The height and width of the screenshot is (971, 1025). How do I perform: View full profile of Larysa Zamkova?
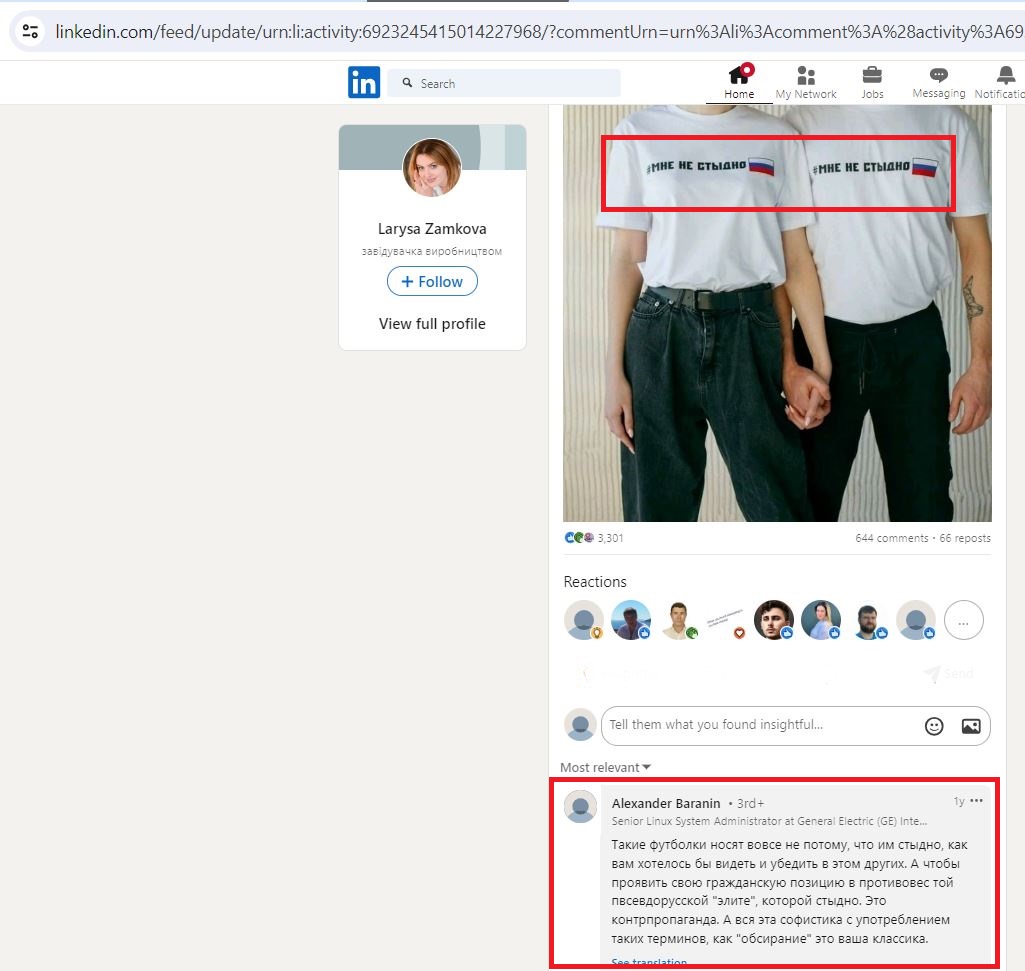(x=432, y=324)
